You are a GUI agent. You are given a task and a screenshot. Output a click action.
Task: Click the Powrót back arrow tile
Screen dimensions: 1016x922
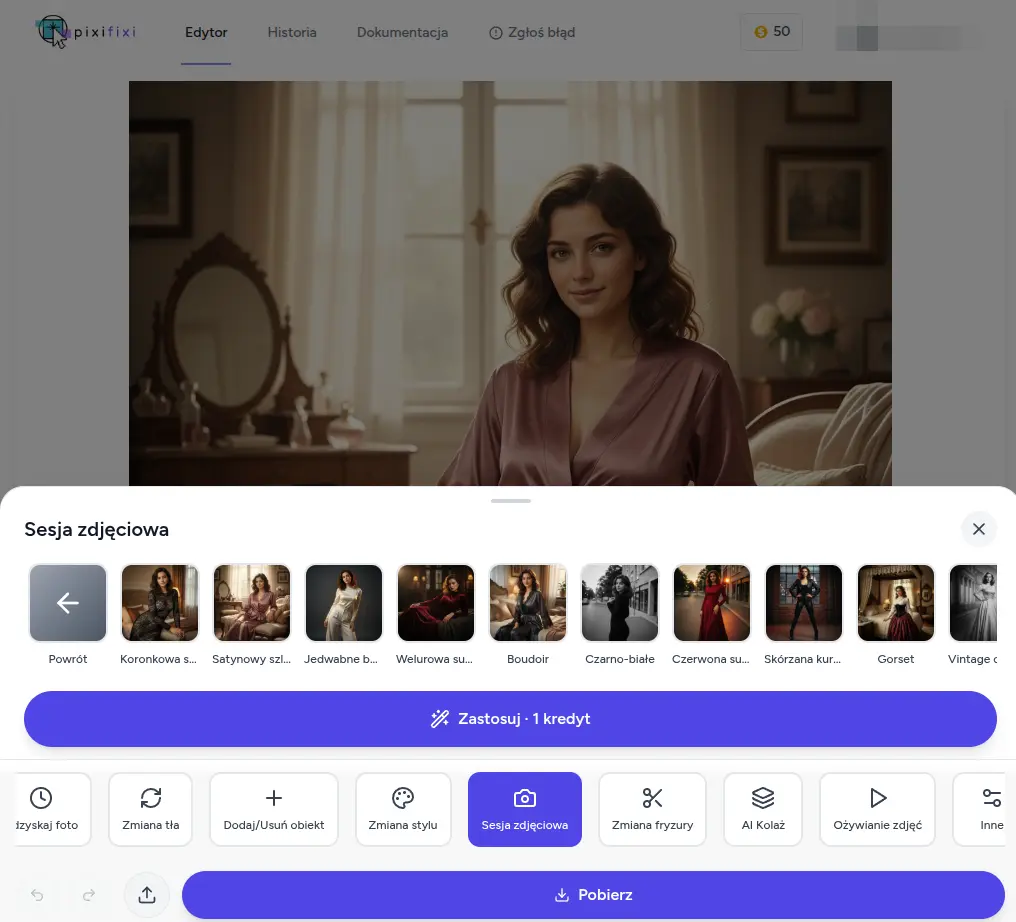coord(68,603)
